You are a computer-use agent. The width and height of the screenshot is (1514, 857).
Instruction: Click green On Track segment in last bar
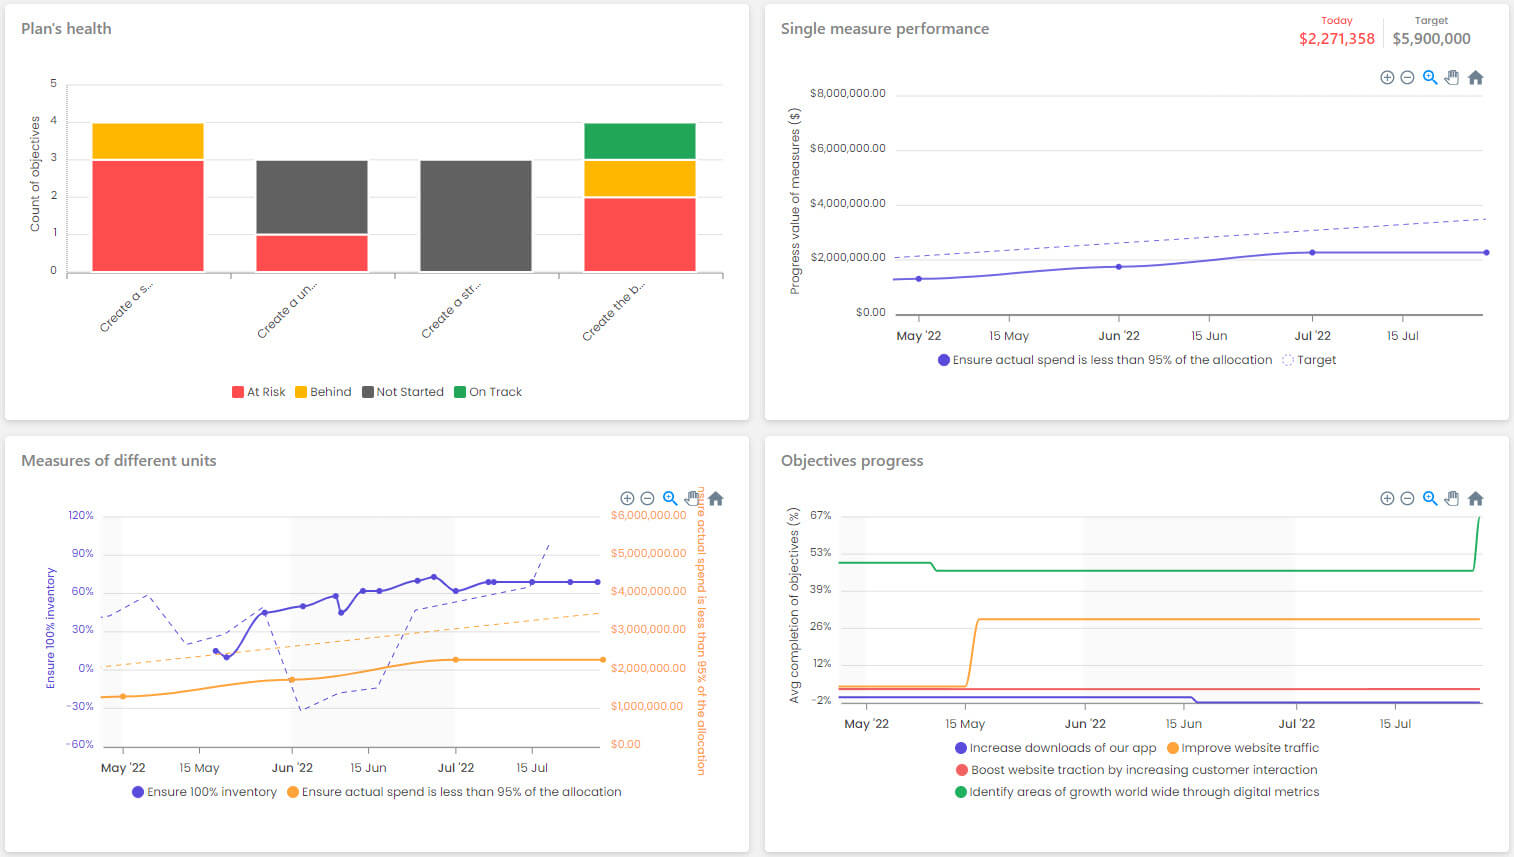[639, 141]
